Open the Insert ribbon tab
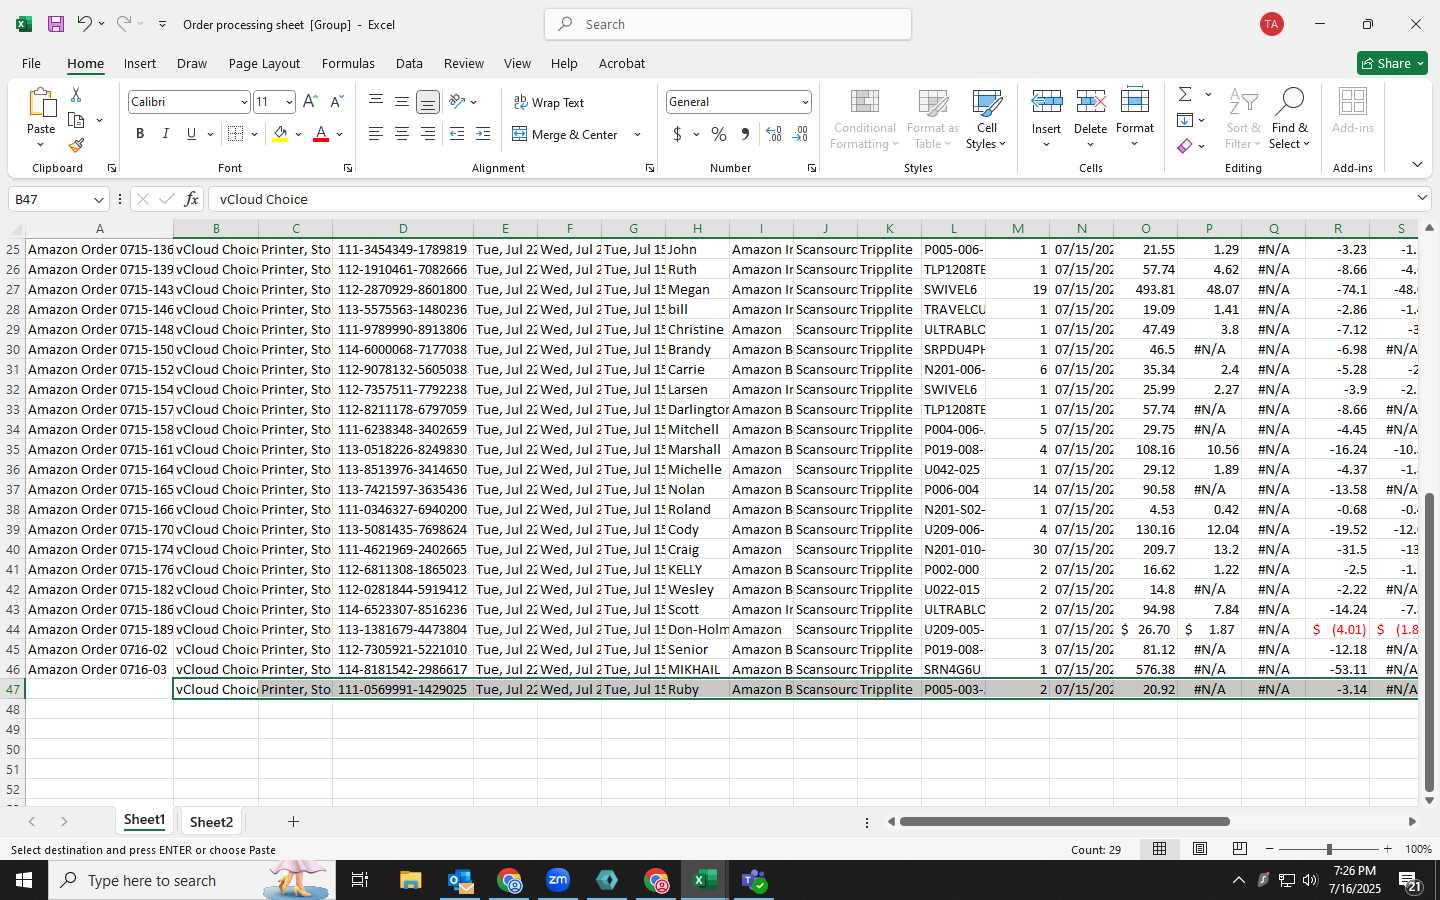Image resolution: width=1440 pixels, height=900 pixels. (140, 63)
